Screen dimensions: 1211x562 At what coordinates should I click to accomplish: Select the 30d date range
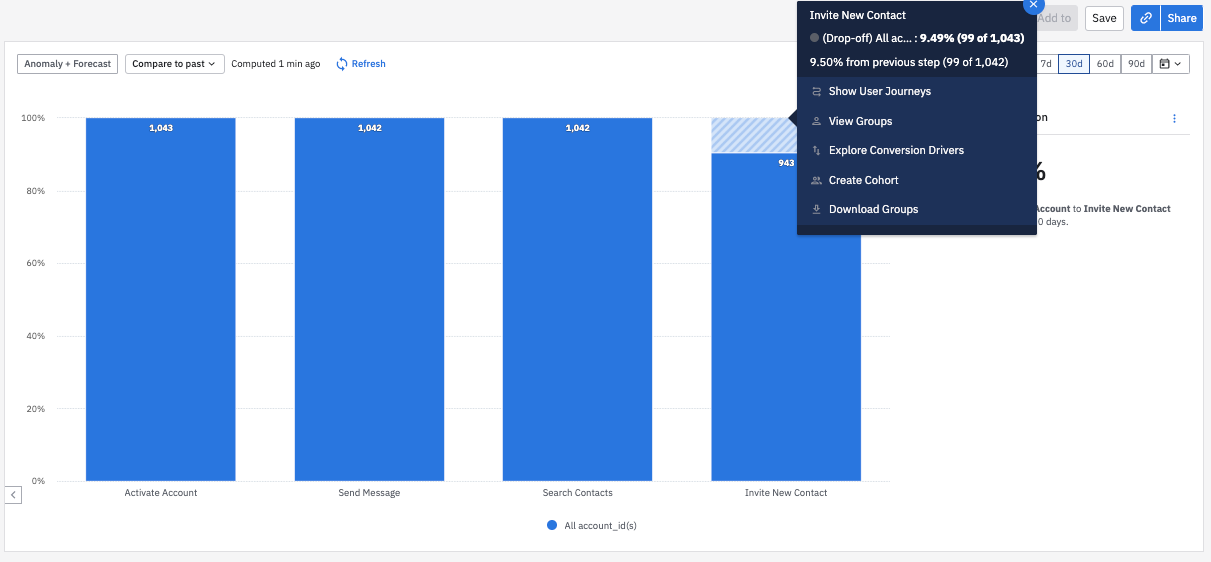[1073, 64]
